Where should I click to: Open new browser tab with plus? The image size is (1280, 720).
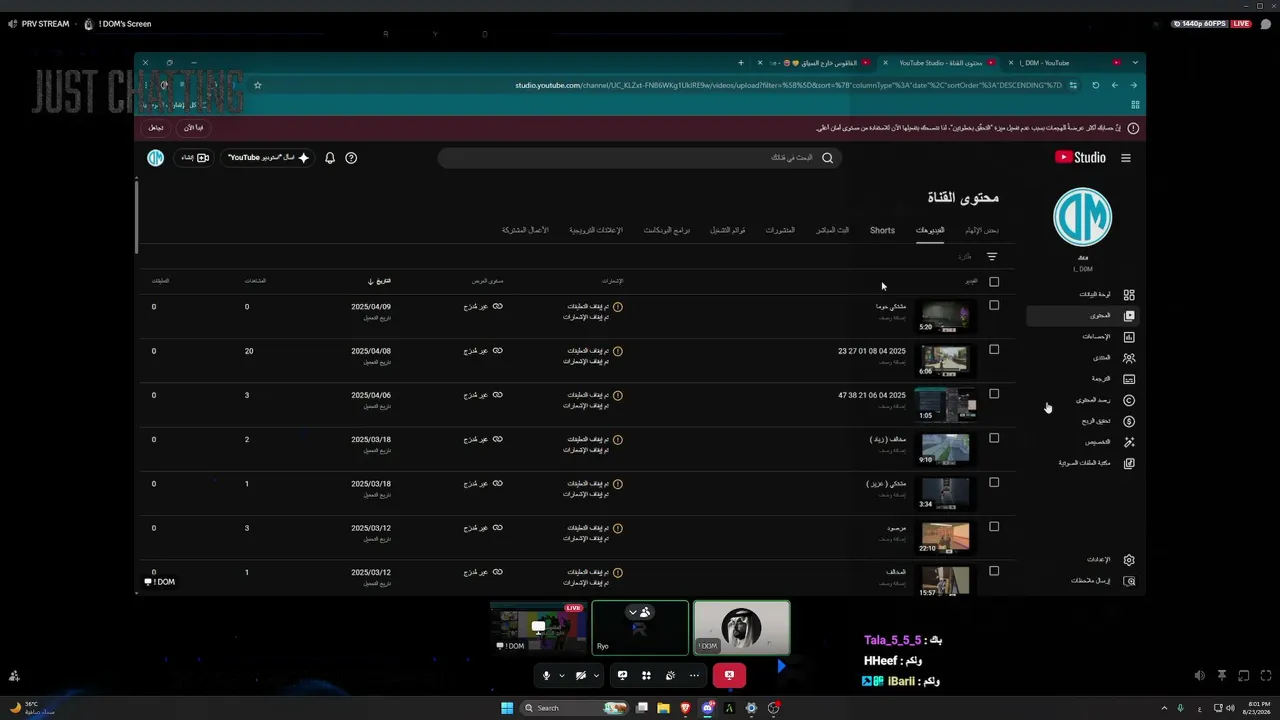[x=741, y=63]
